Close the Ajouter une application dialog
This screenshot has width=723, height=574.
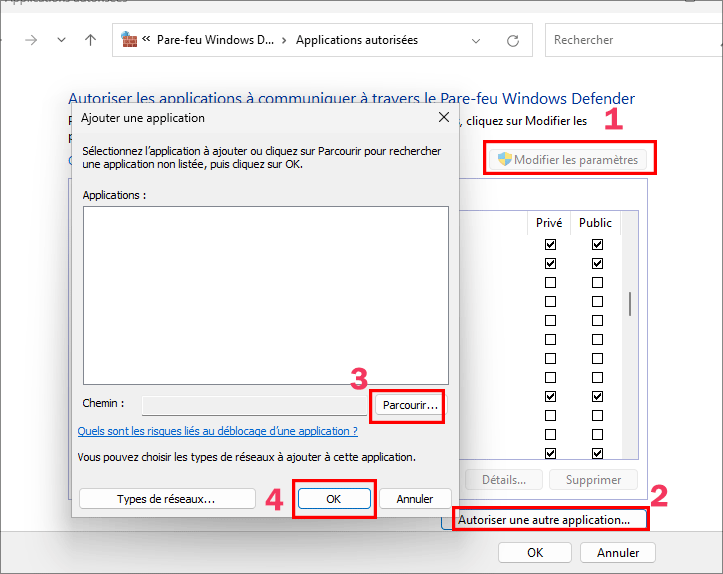coord(444,118)
